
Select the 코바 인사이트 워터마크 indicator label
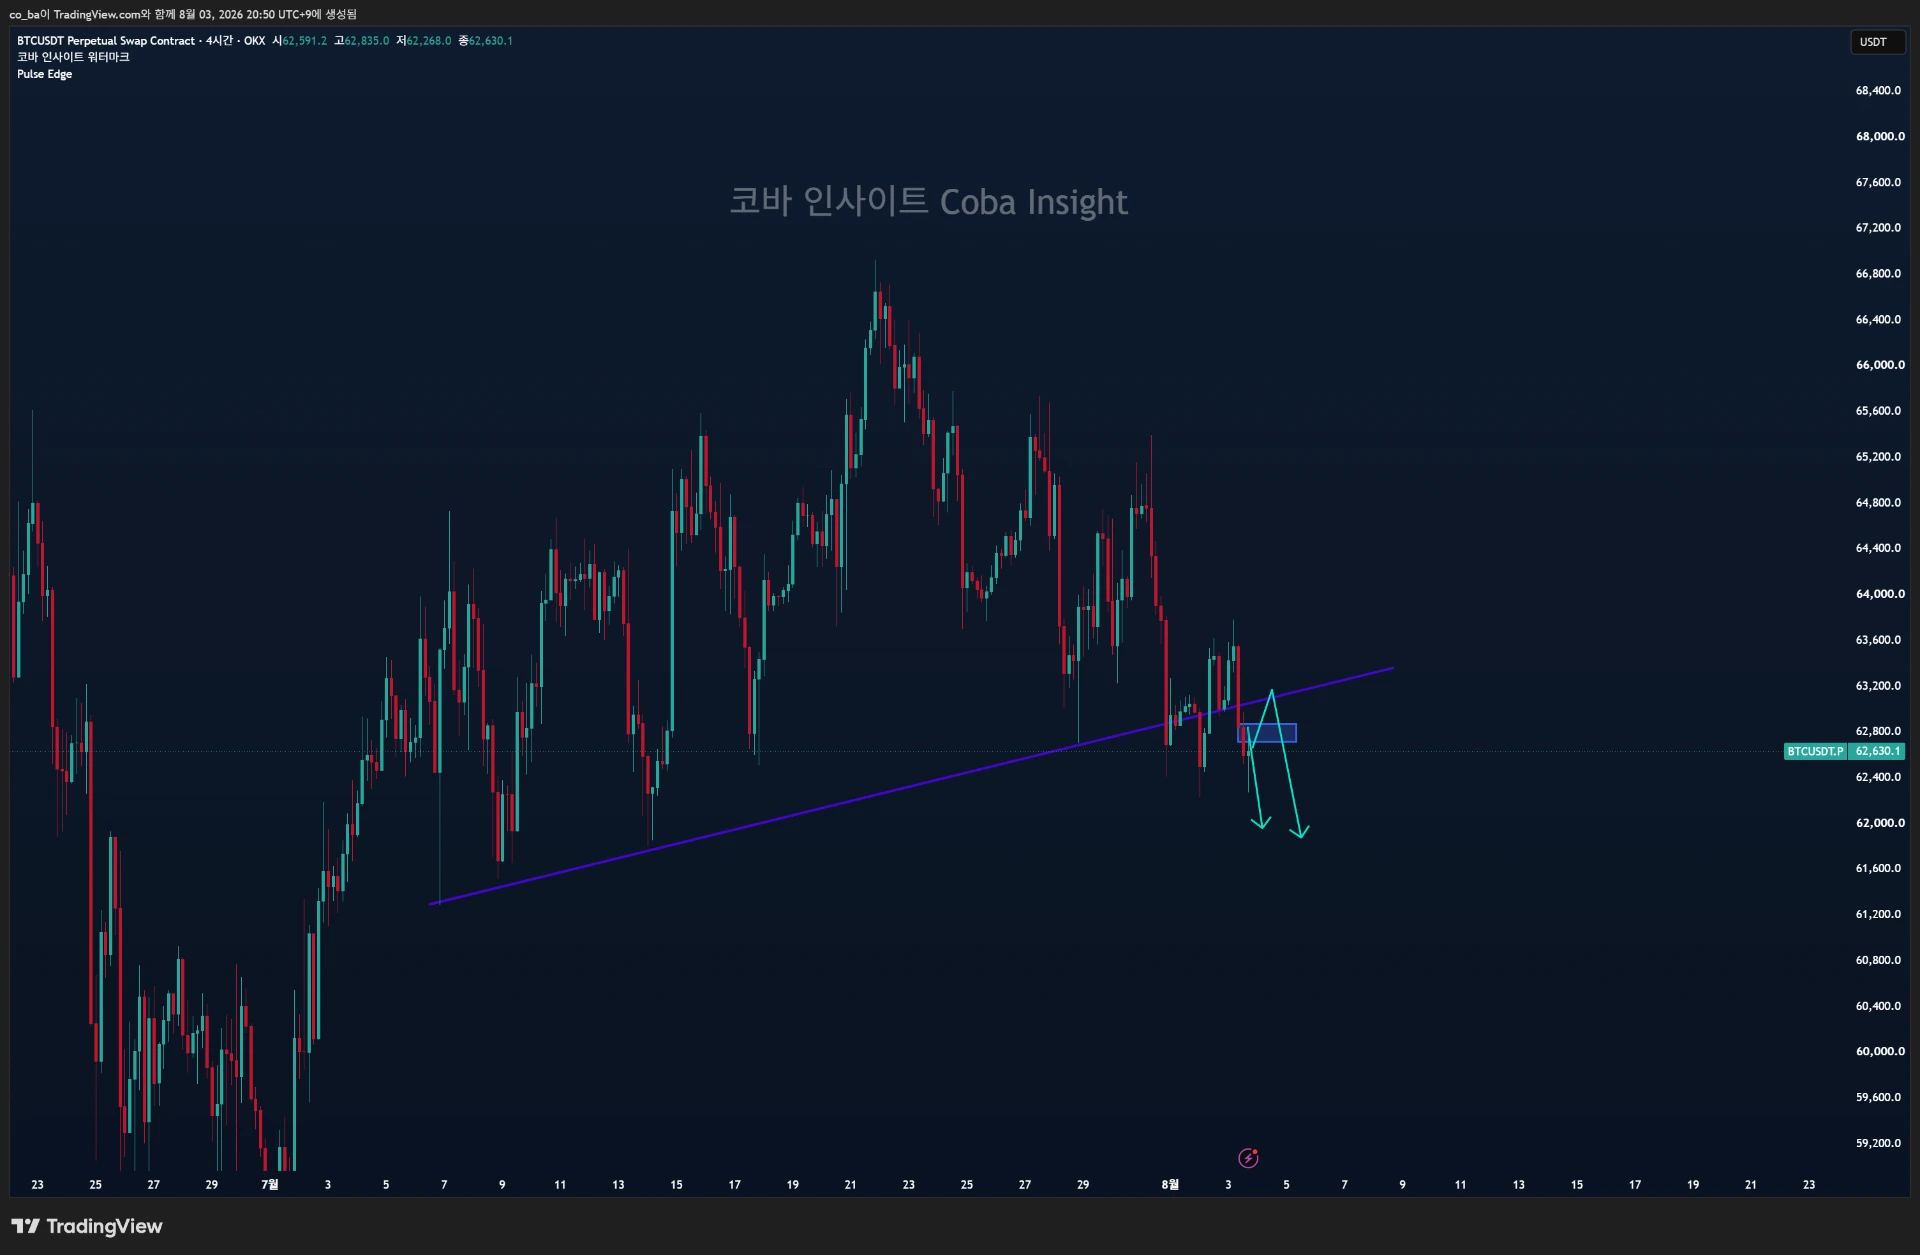(73, 57)
